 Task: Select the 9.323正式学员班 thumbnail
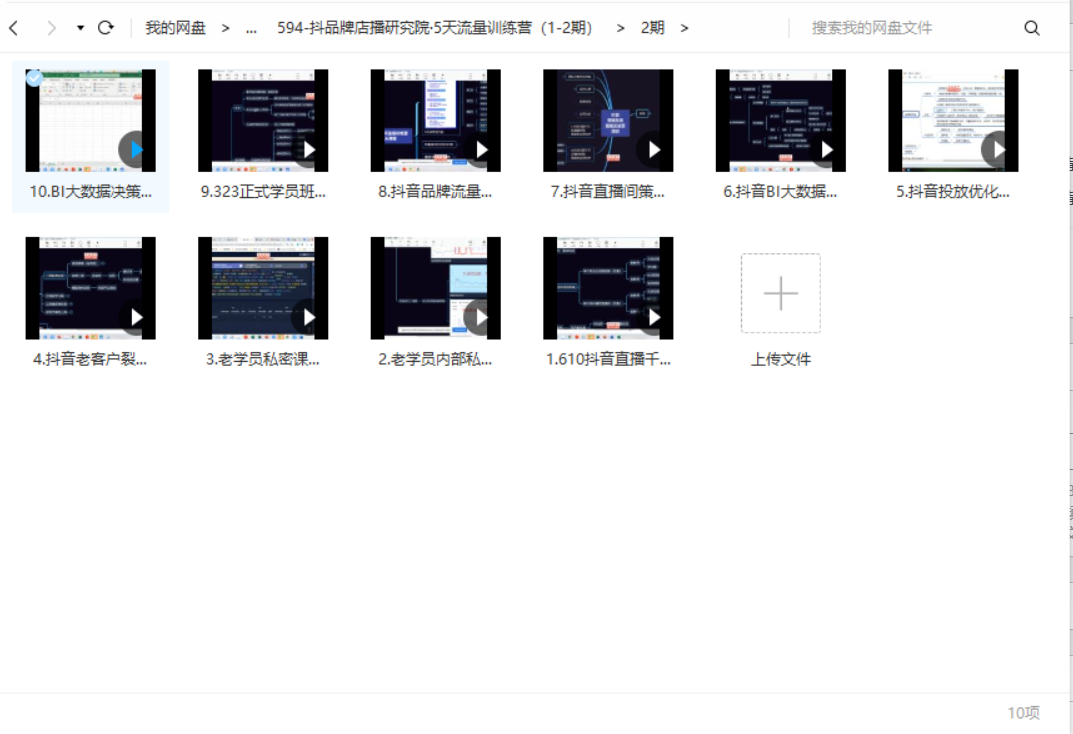point(263,120)
